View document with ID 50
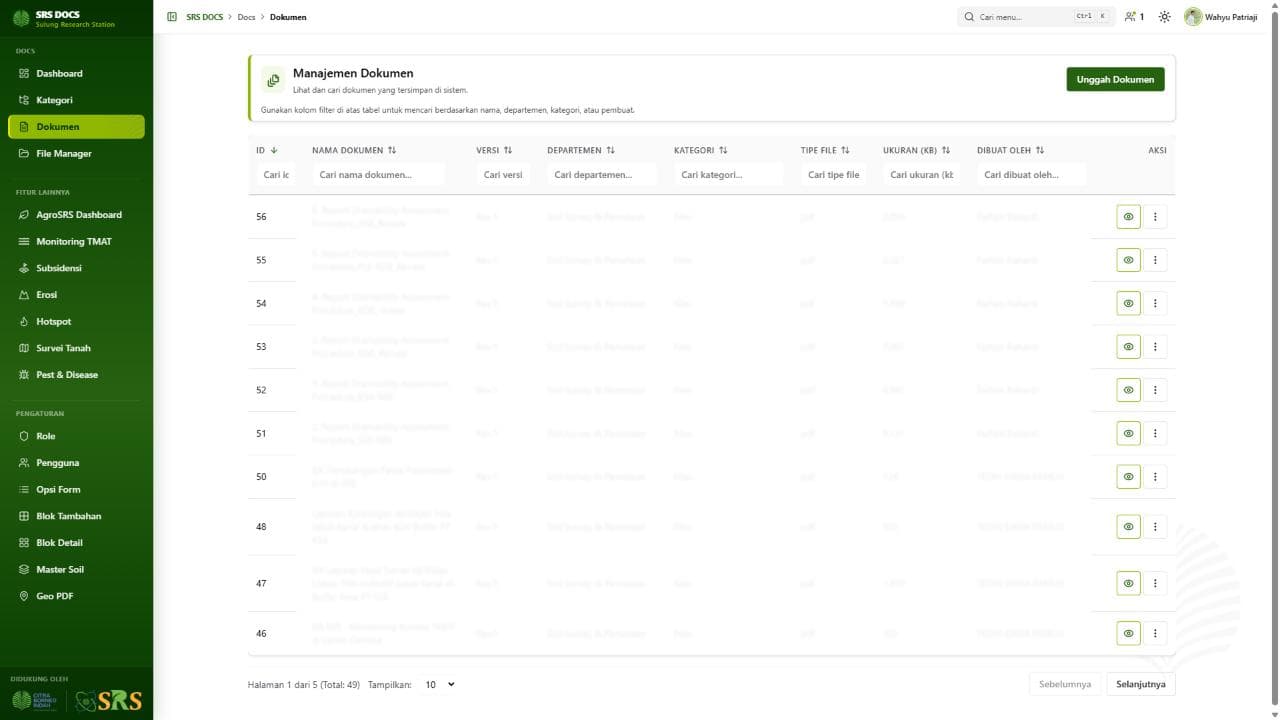1280x720 pixels. point(1128,477)
